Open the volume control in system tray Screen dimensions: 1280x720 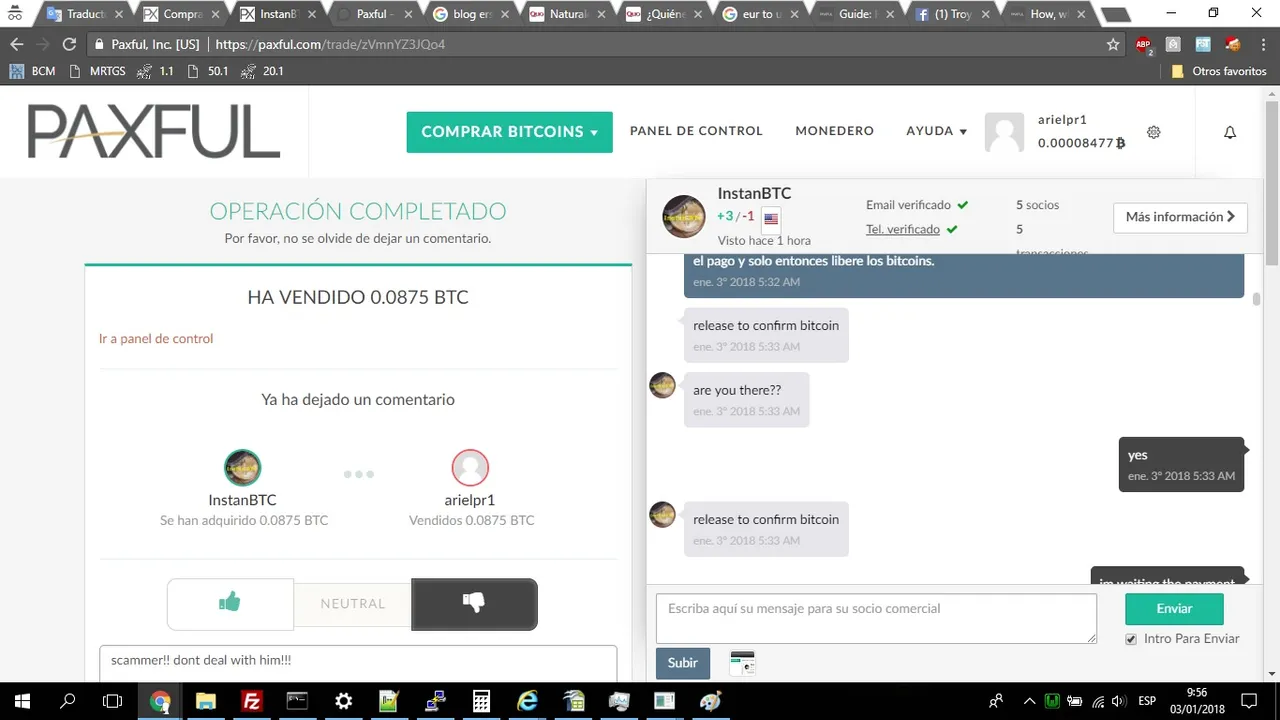tap(1118, 701)
